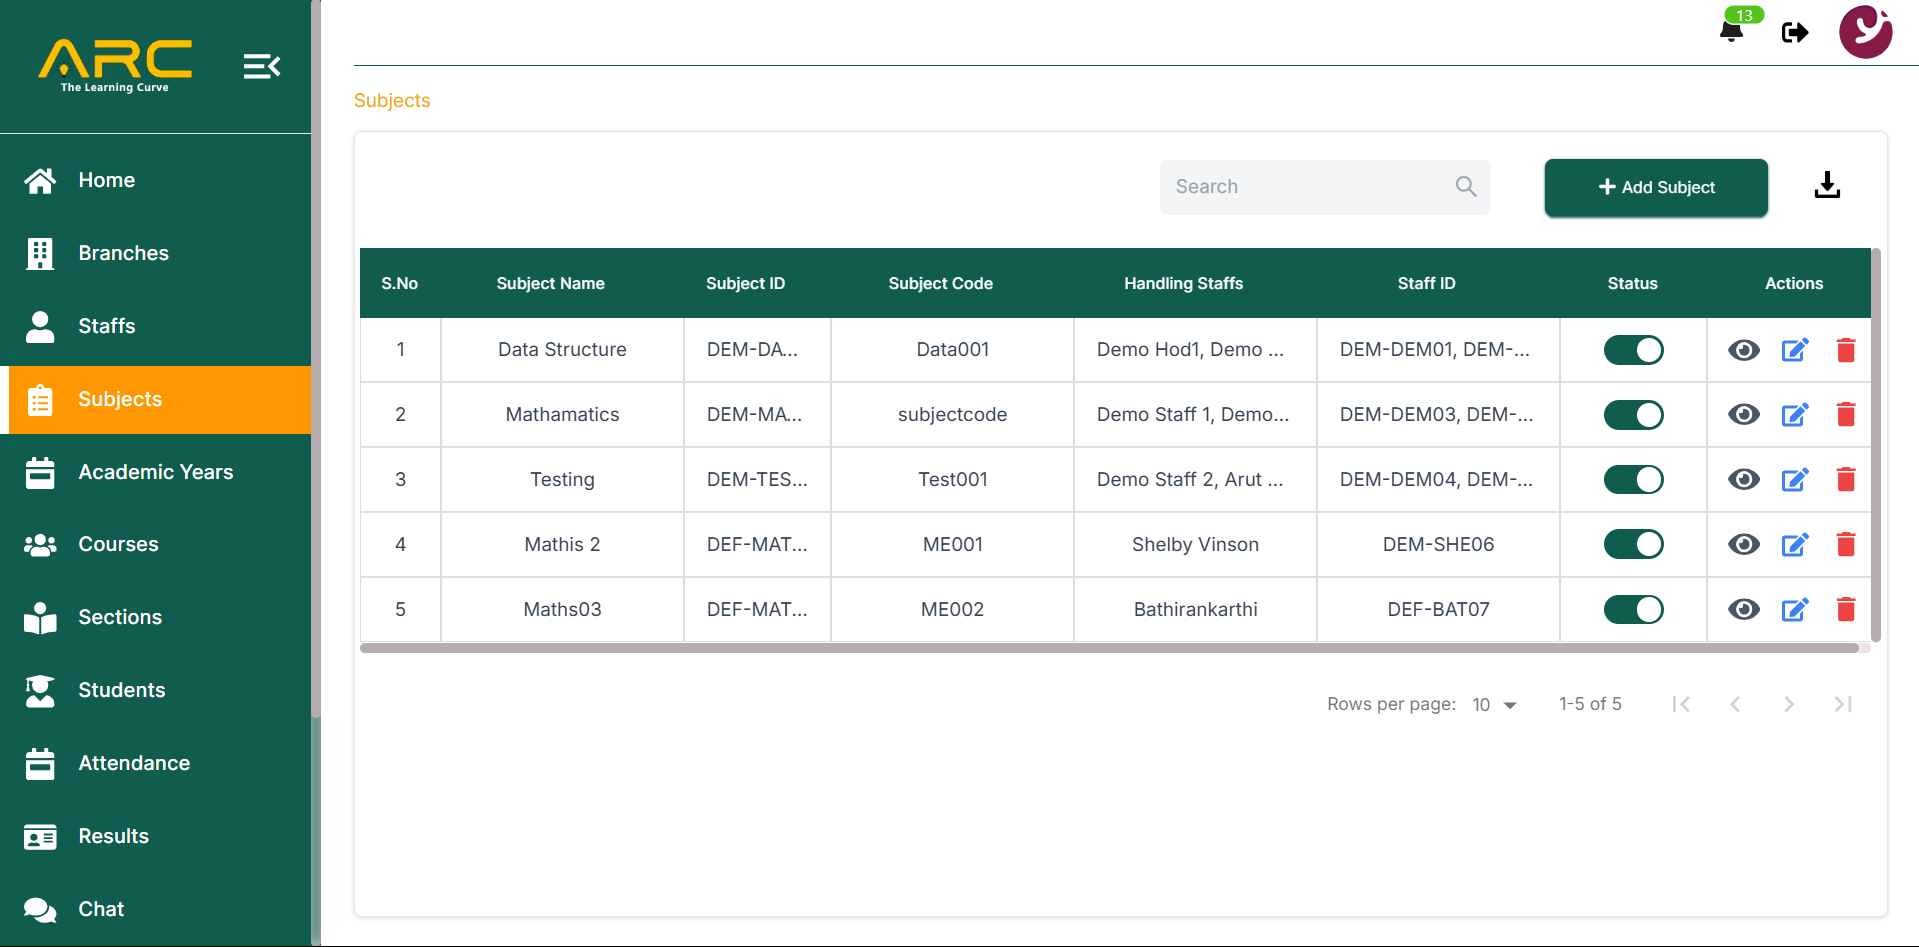
Task: Click the Add Subject button
Action: coord(1655,187)
